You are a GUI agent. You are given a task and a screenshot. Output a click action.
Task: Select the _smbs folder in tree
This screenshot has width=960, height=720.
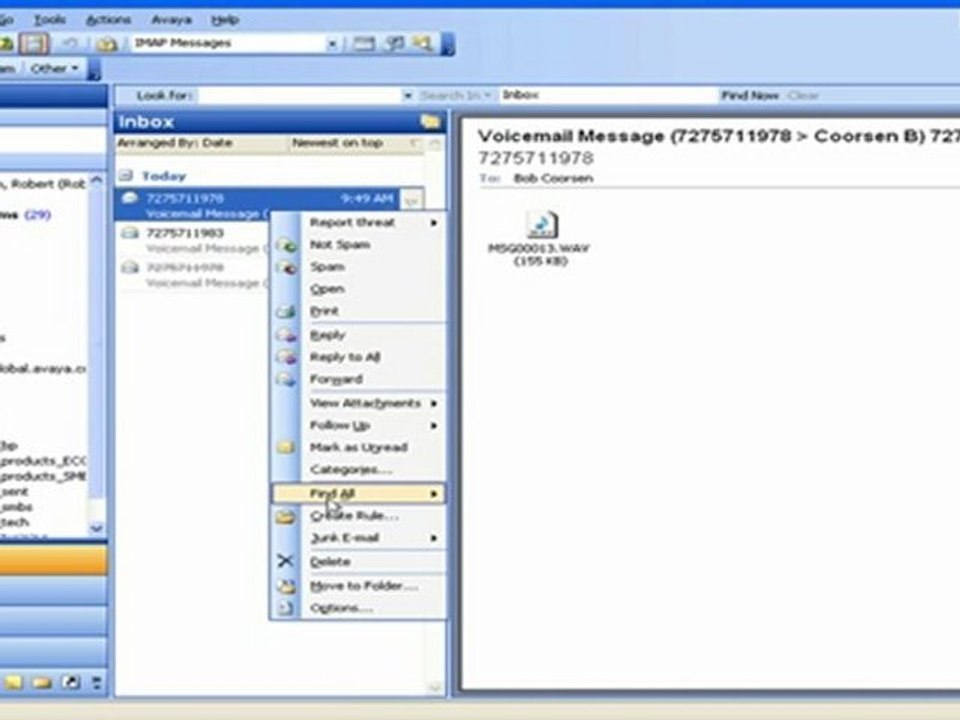[x=17, y=507]
